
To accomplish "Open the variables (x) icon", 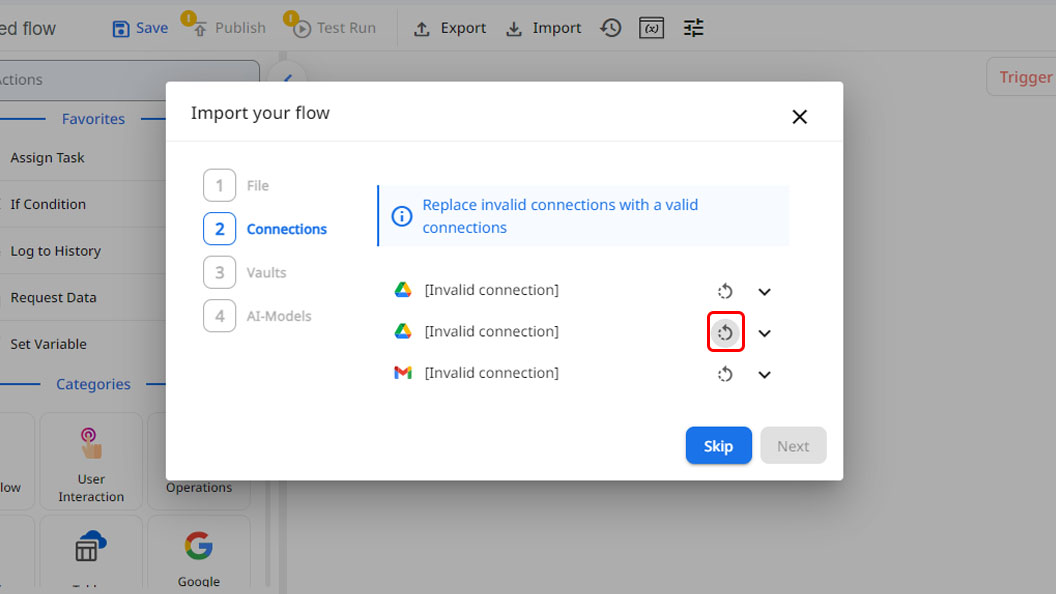I will click(x=651, y=28).
